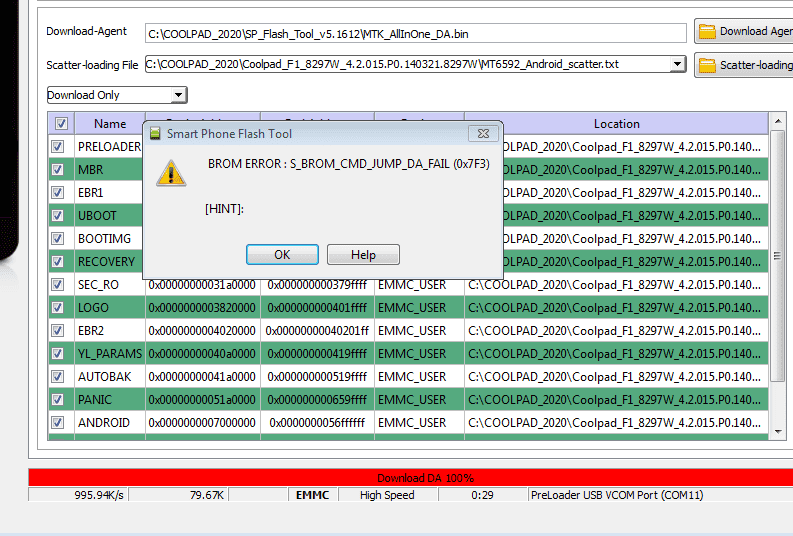Screen dimensions: 793x536
Task: Uncheck the PANIC partition checkbox
Action: 58,399
